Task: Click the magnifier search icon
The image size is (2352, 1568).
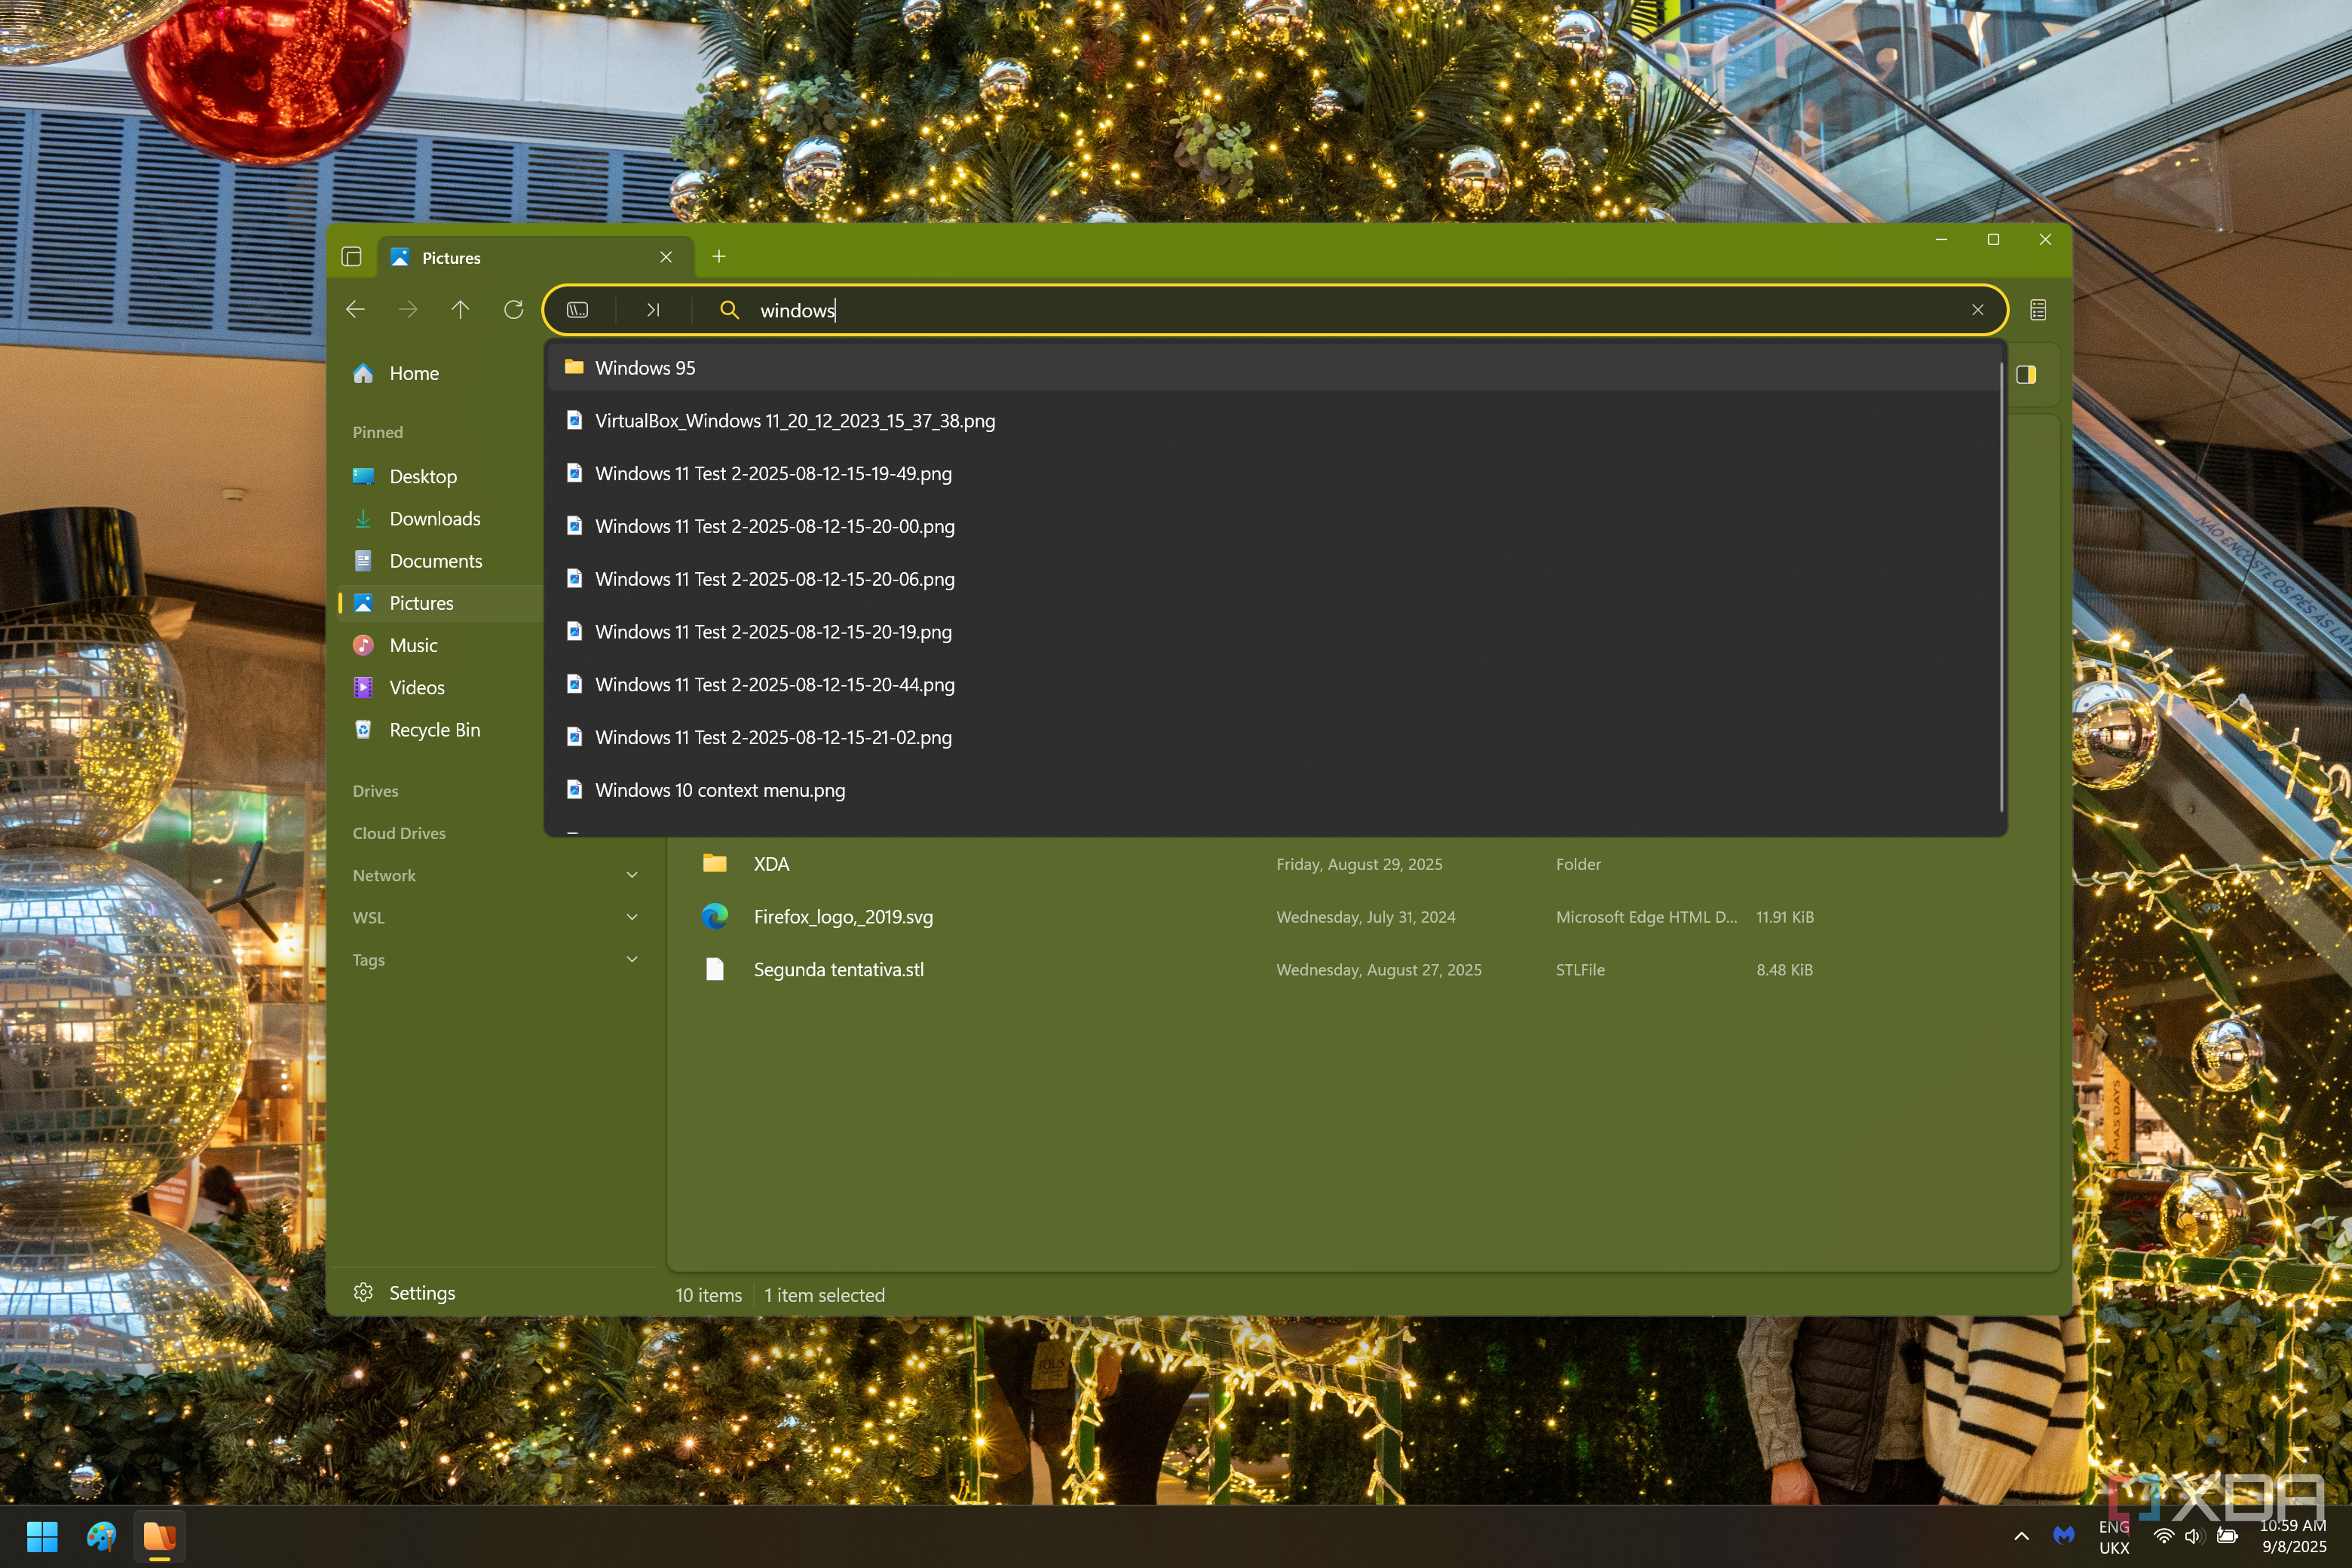Action: tap(730, 310)
